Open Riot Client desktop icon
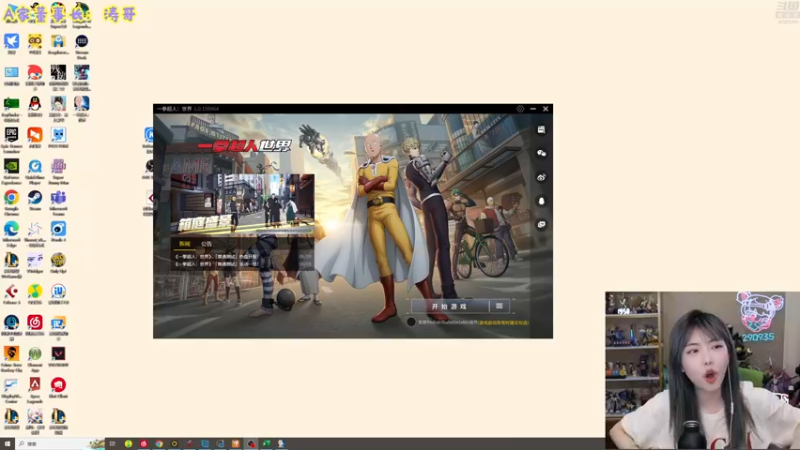The image size is (800, 450). pos(58,388)
